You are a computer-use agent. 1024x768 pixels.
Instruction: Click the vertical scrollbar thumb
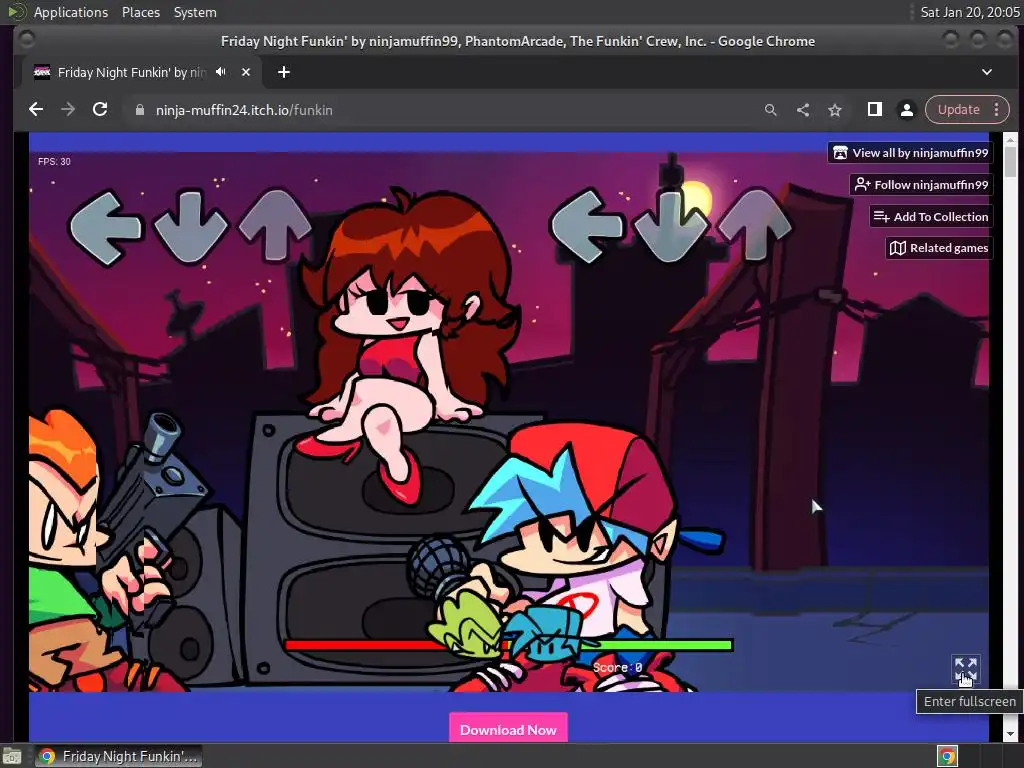(1010, 162)
